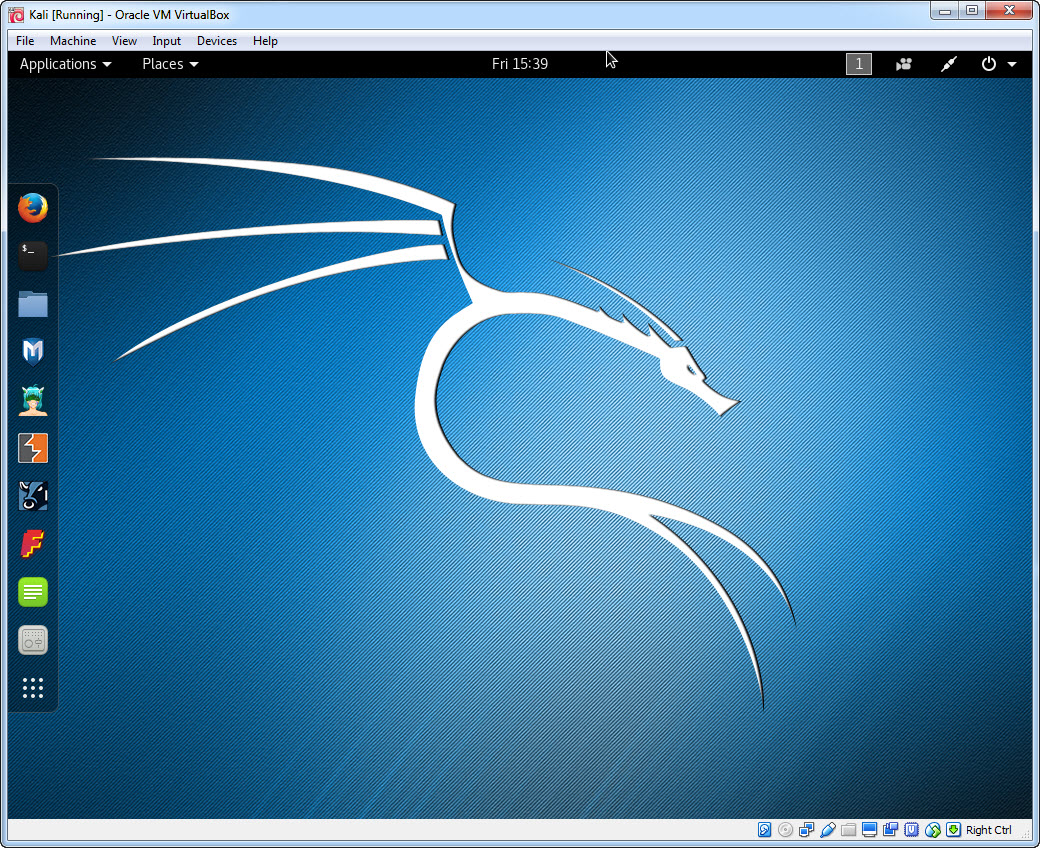Open the Files folder icon in dock
Viewport: 1040px width, 848px height.
pyautogui.click(x=32, y=304)
